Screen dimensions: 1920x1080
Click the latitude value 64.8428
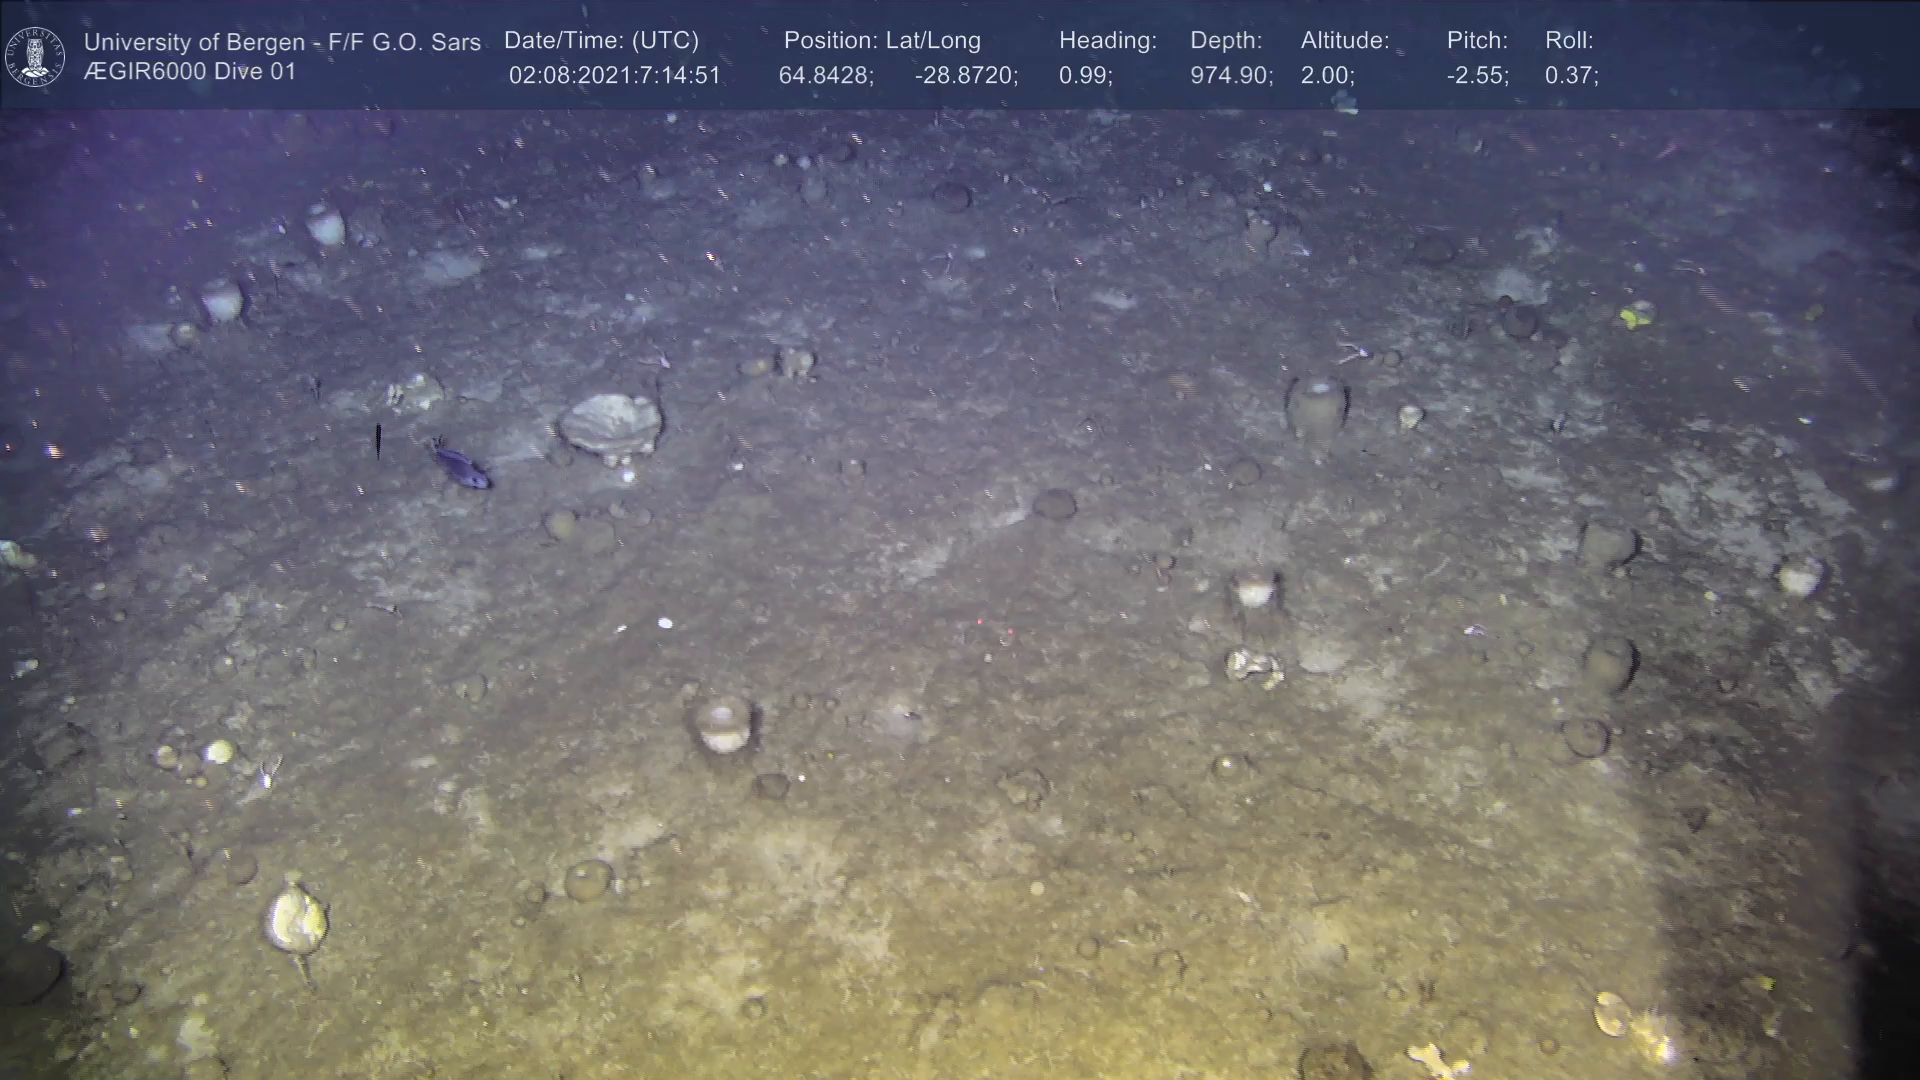coord(825,76)
